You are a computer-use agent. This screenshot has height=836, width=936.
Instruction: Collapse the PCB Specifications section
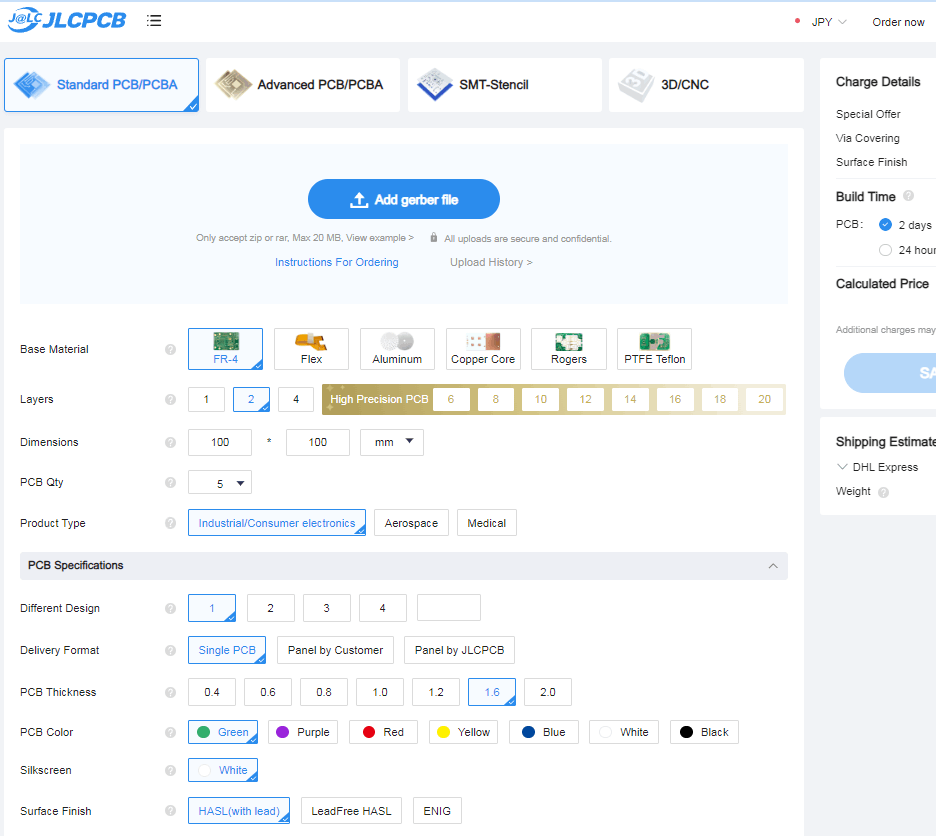[773, 565]
